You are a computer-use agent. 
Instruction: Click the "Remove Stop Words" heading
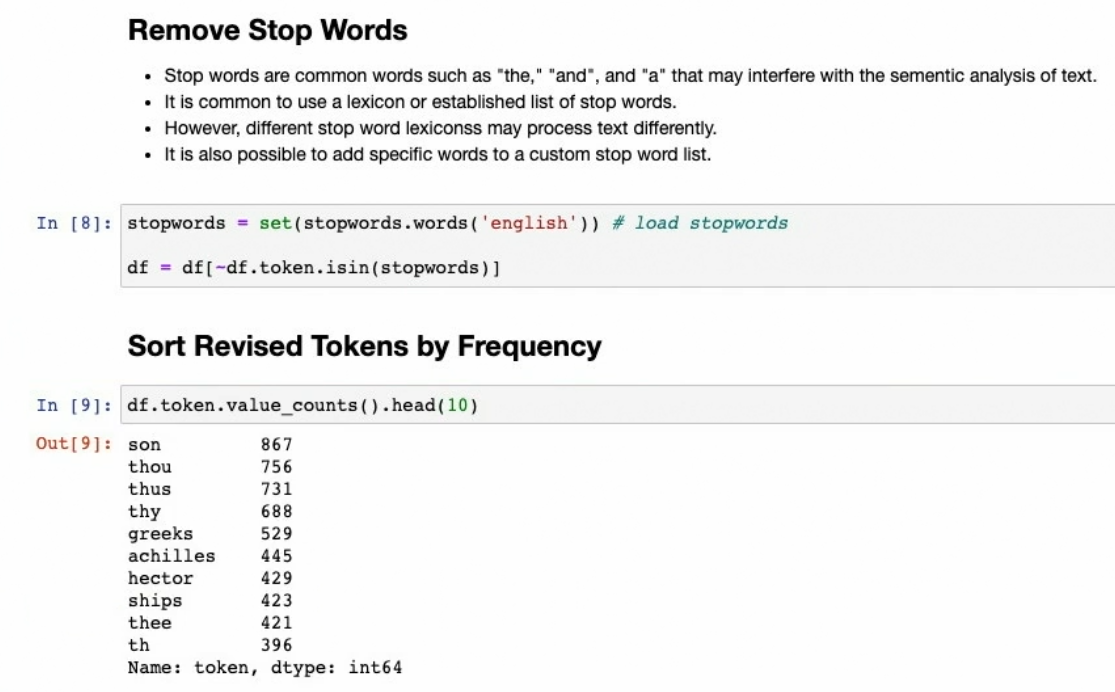coord(267,31)
